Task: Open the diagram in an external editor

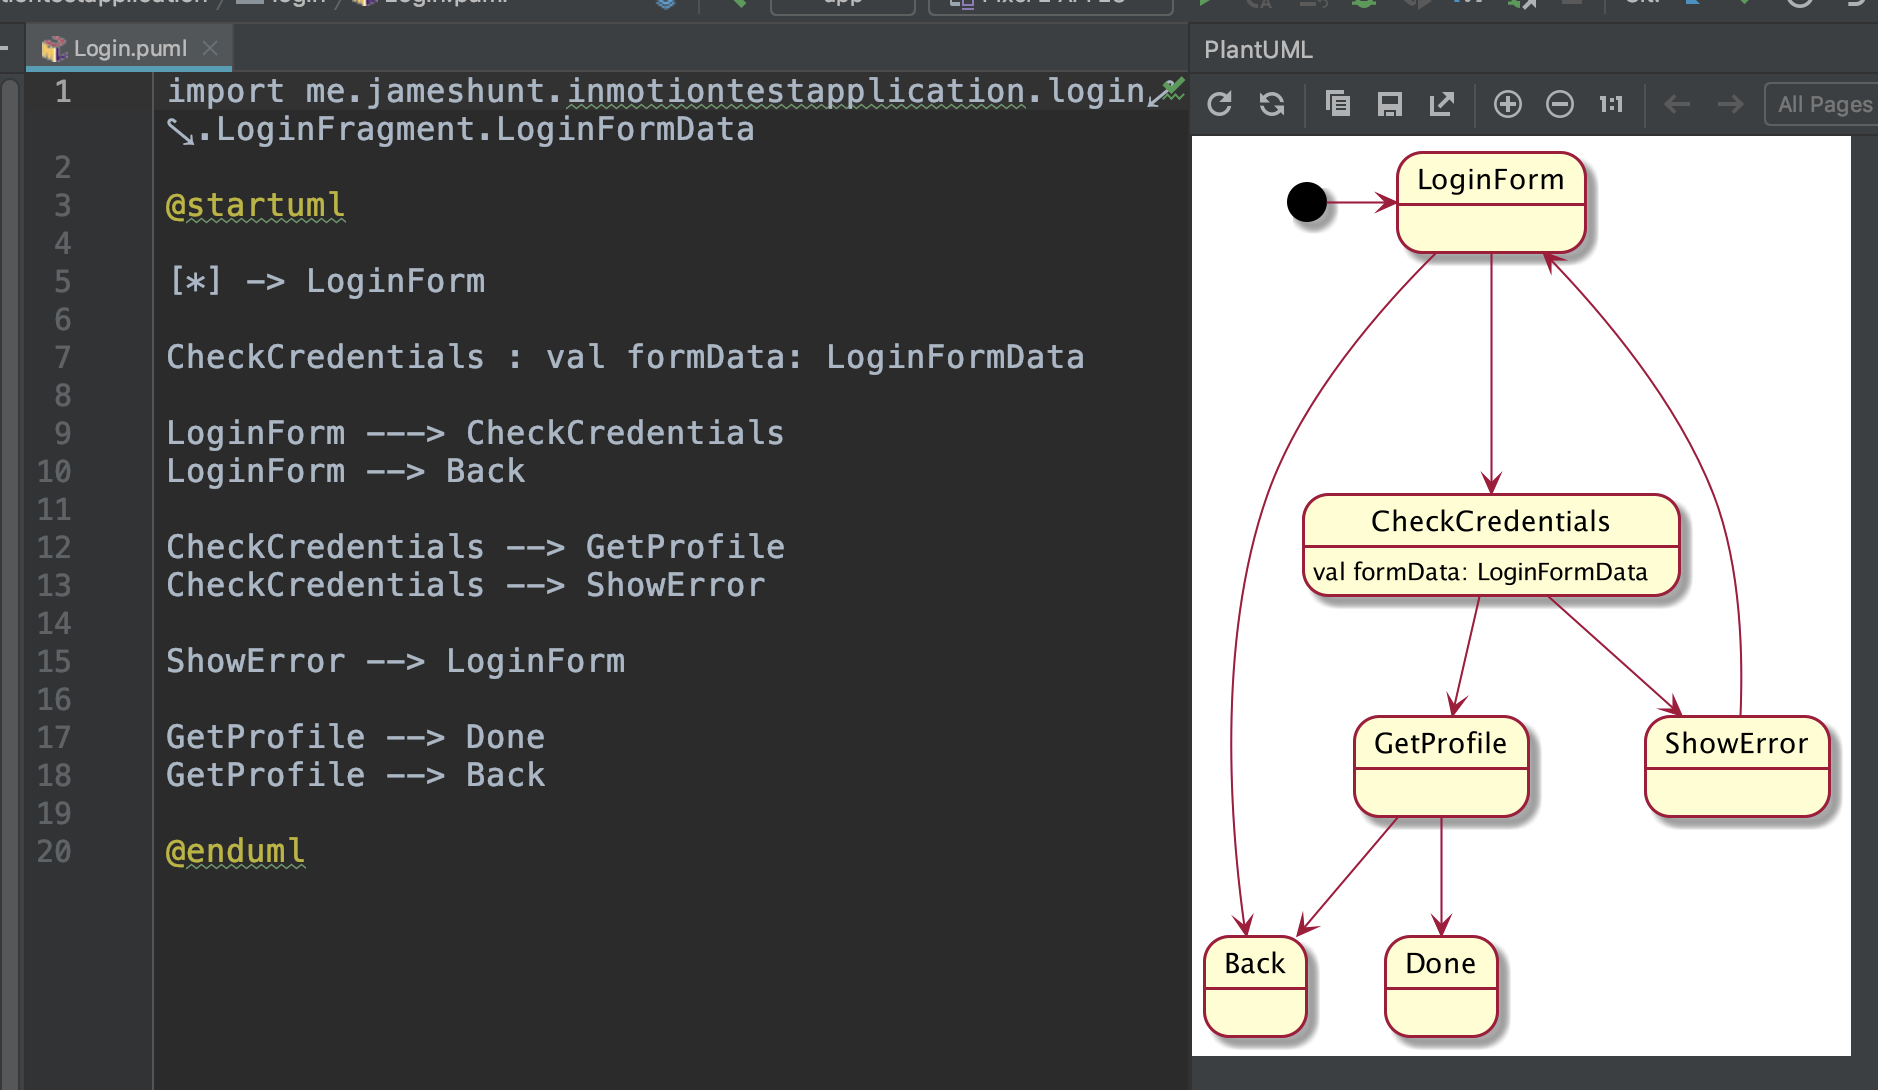Action: tap(1442, 104)
